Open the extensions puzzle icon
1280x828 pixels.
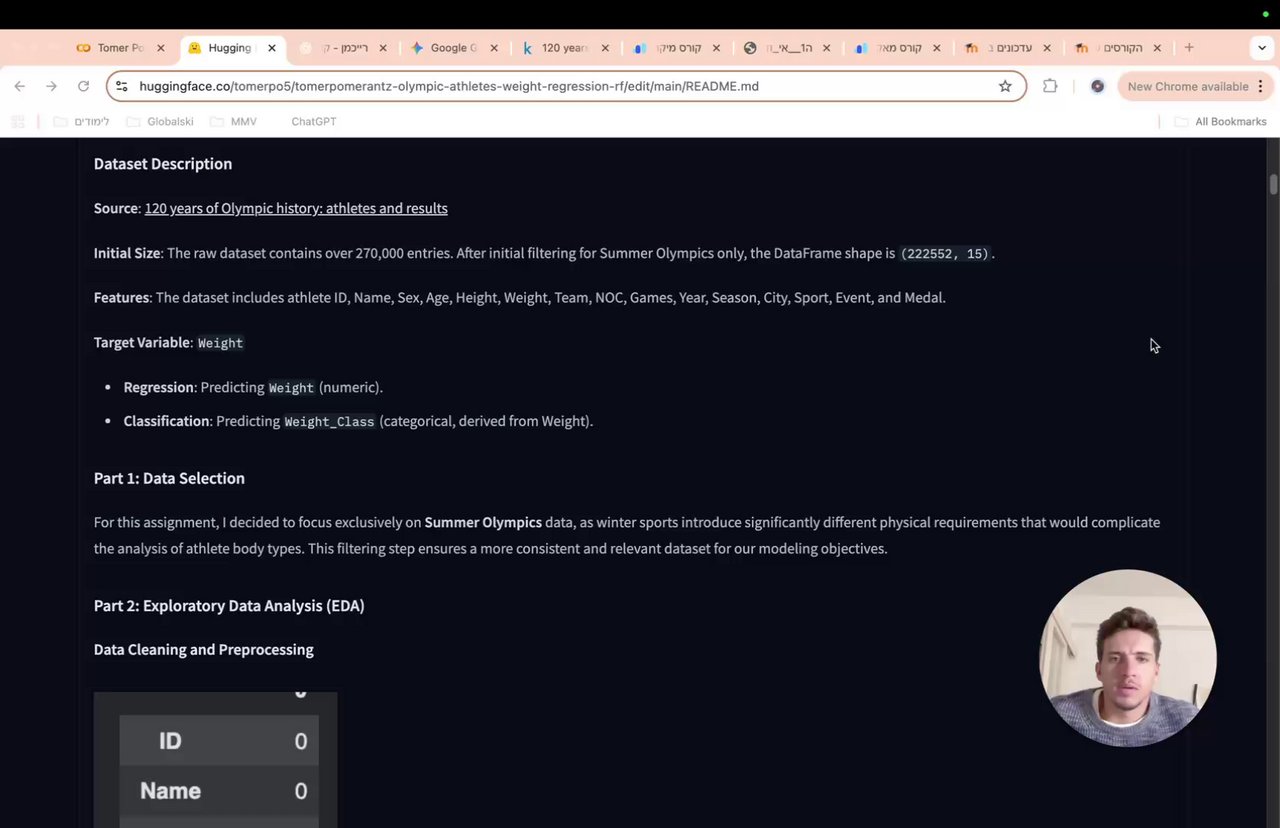(x=1050, y=86)
